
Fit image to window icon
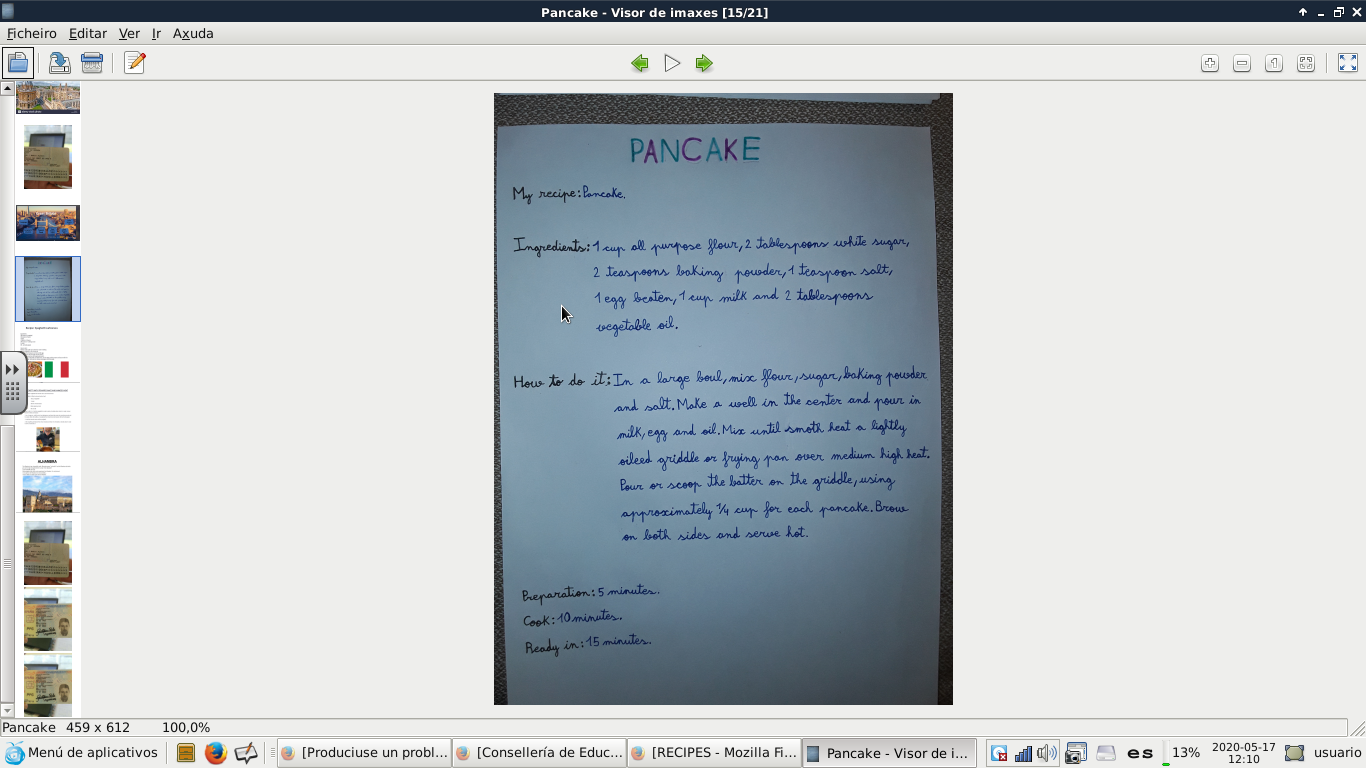pos(1306,63)
